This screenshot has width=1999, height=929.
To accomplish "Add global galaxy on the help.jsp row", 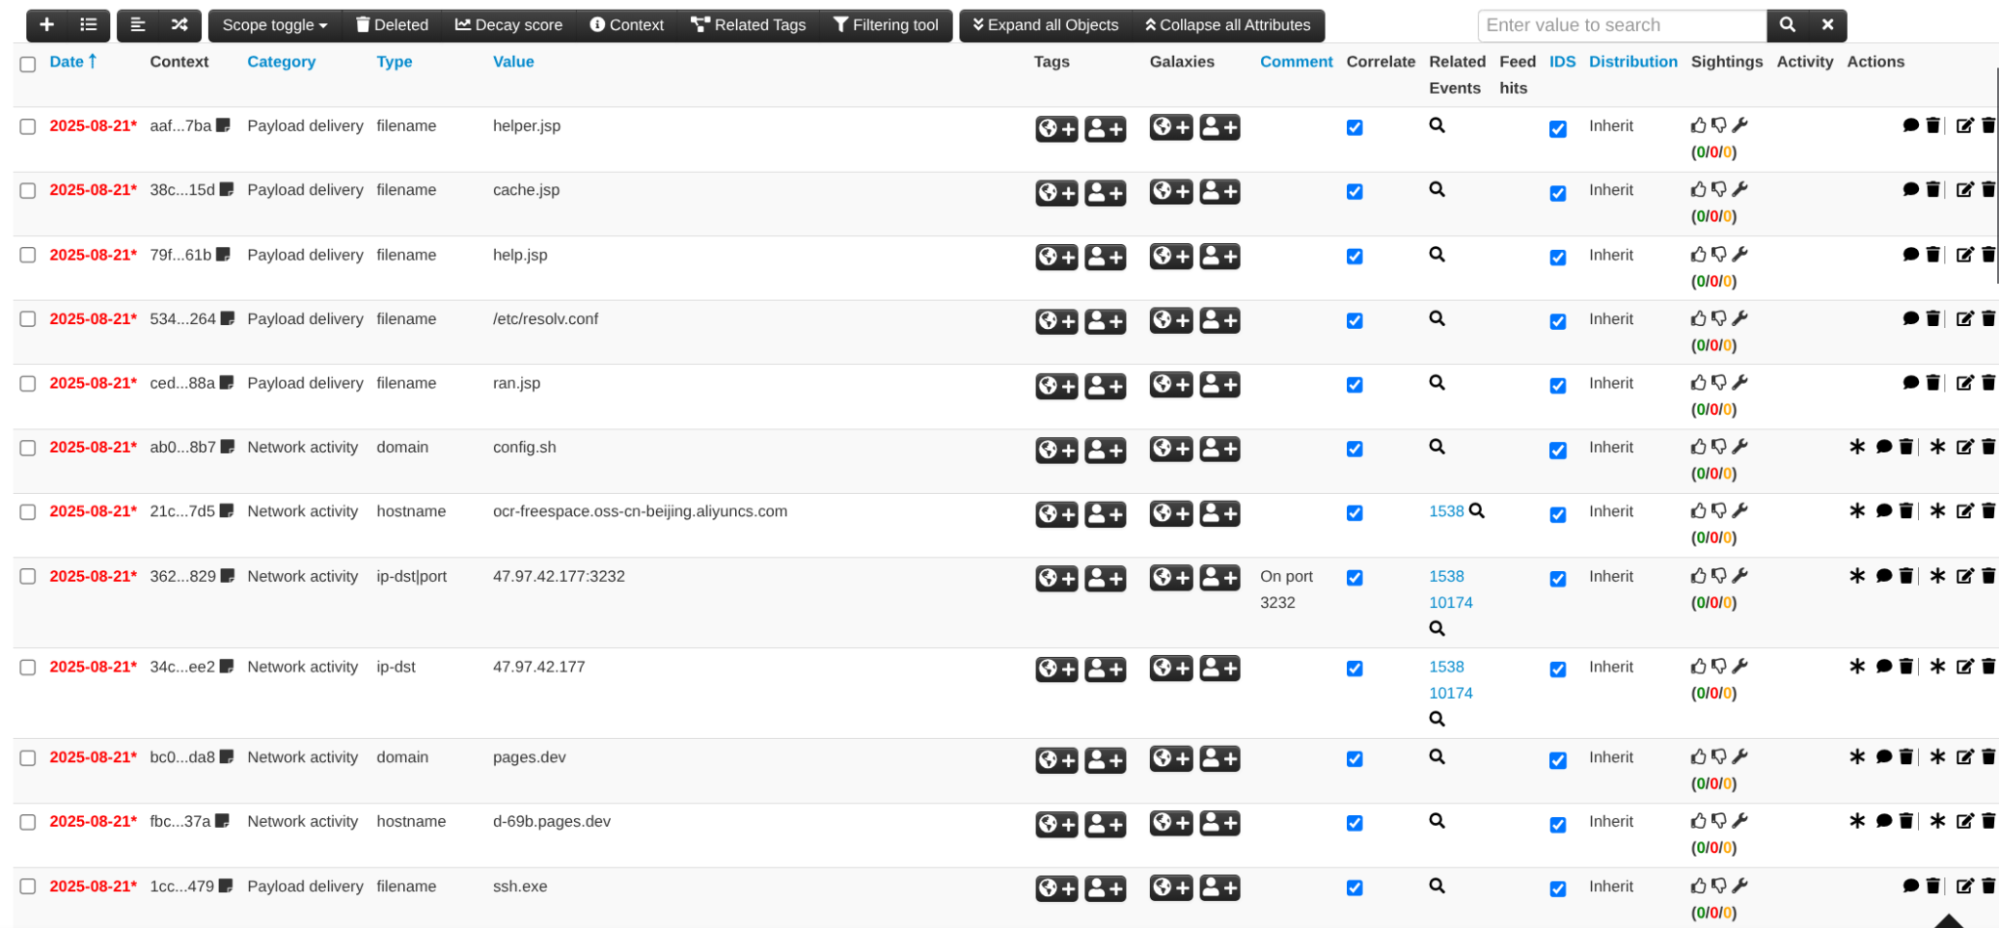I will point(1171,257).
